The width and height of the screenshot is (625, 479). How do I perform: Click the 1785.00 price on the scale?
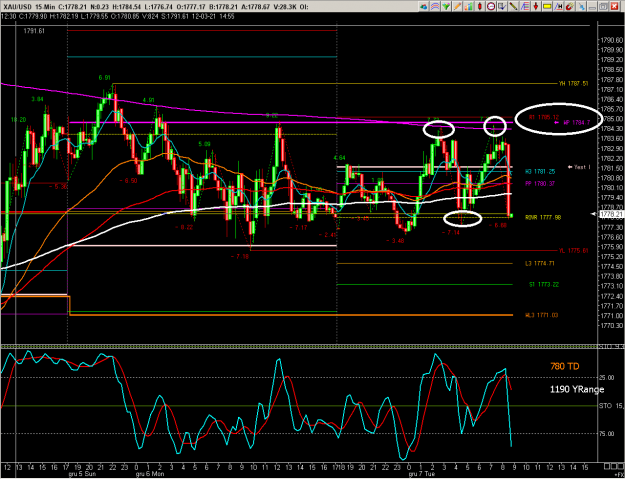click(612, 119)
